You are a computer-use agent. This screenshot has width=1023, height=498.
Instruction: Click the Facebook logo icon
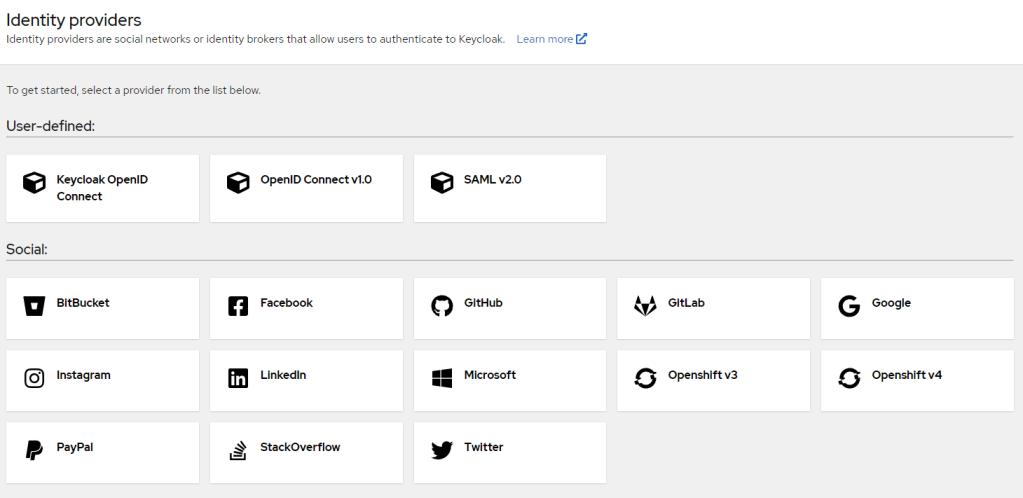tap(238, 306)
